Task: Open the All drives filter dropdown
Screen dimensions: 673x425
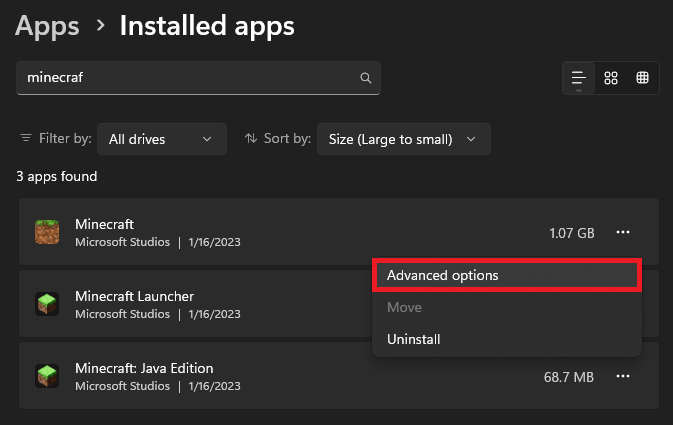Action: (x=162, y=139)
